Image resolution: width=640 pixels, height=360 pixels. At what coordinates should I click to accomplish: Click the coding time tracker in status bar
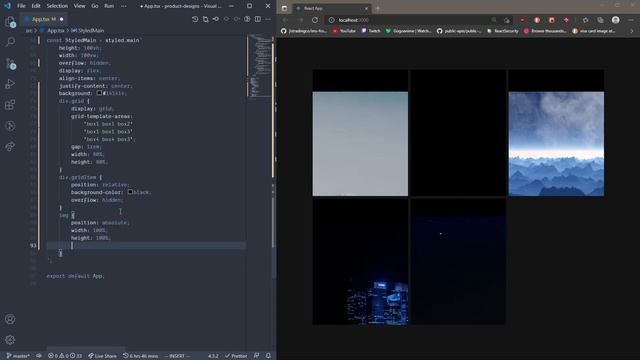(140, 356)
